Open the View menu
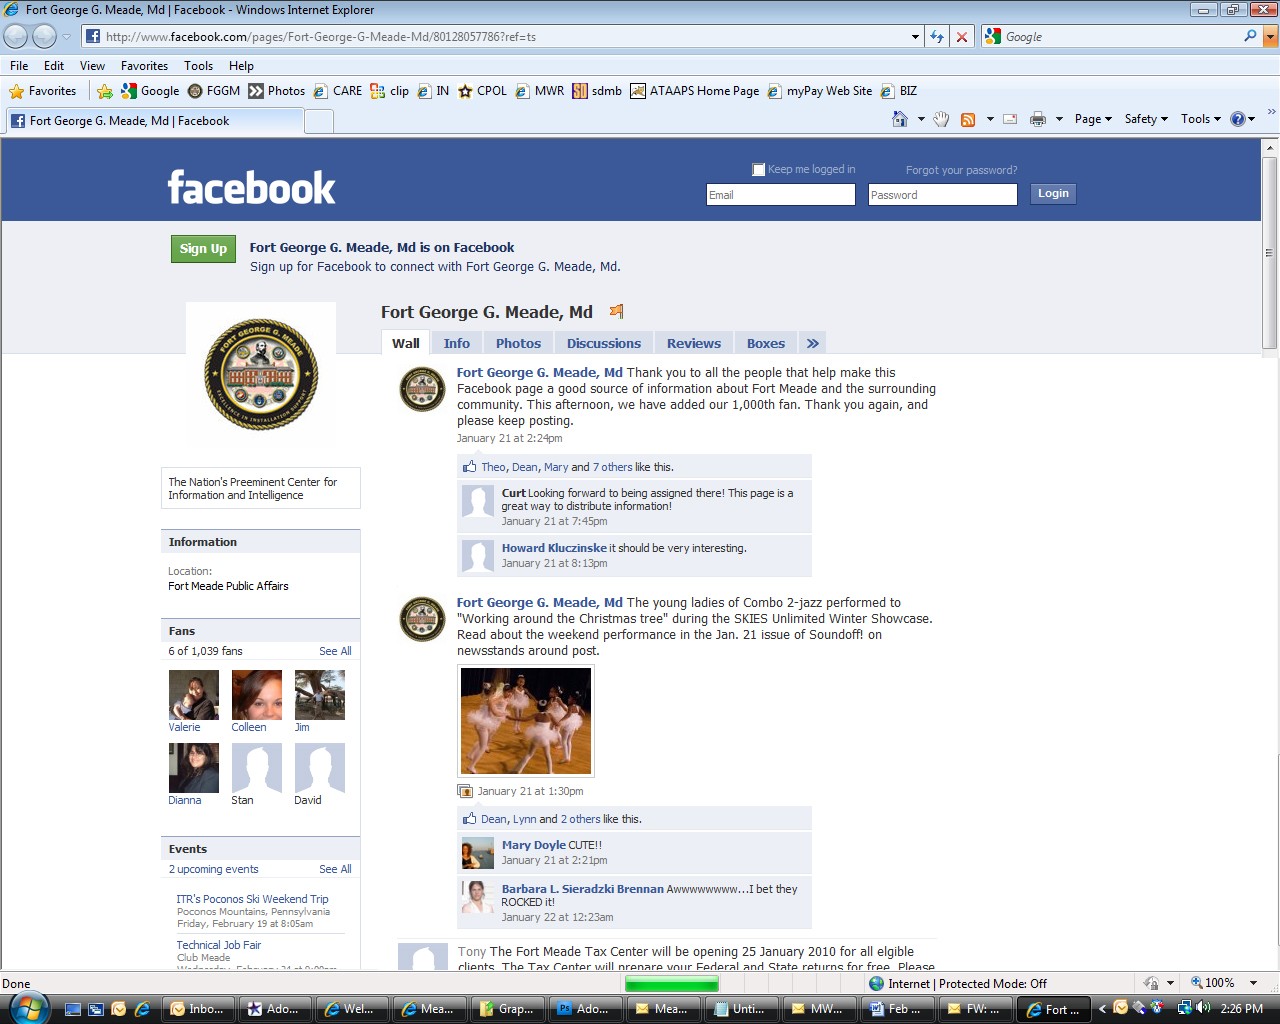Screen dimensions: 1280x1024 tap(92, 66)
